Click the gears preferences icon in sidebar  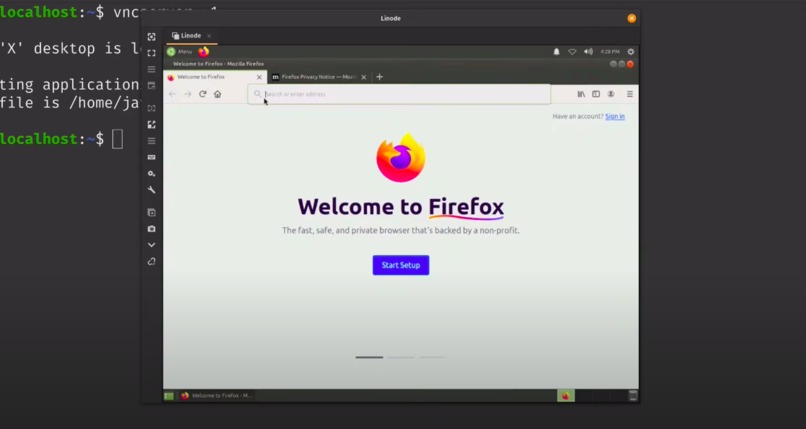pyautogui.click(x=152, y=174)
